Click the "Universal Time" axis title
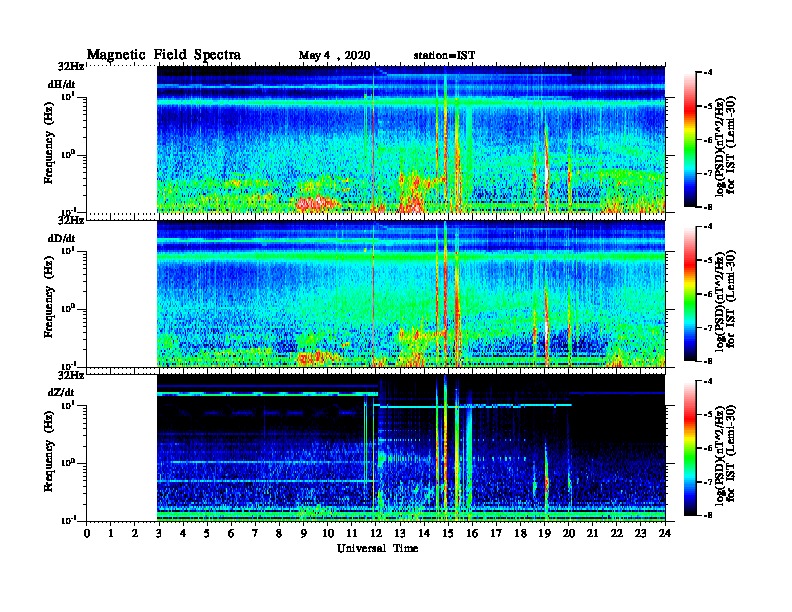Viewport: 792px width, 612px height. coord(378,548)
